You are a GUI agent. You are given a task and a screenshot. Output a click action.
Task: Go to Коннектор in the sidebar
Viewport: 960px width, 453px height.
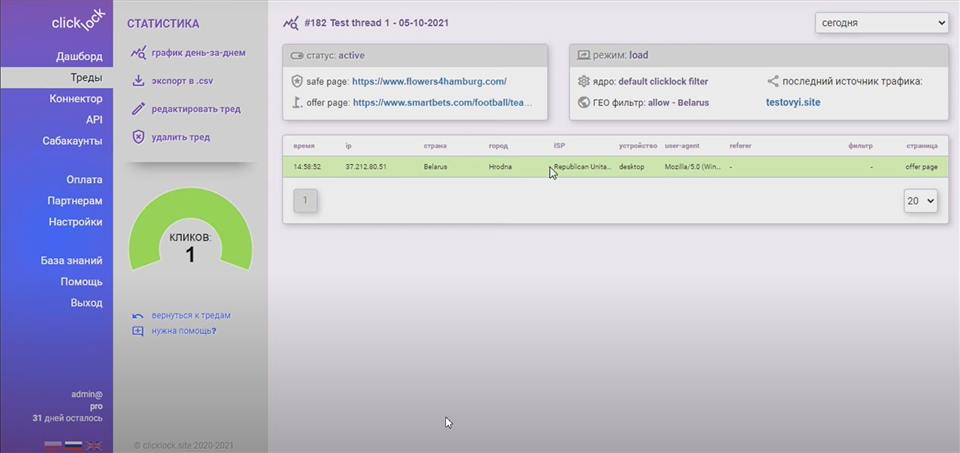pyautogui.click(x=75, y=99)
